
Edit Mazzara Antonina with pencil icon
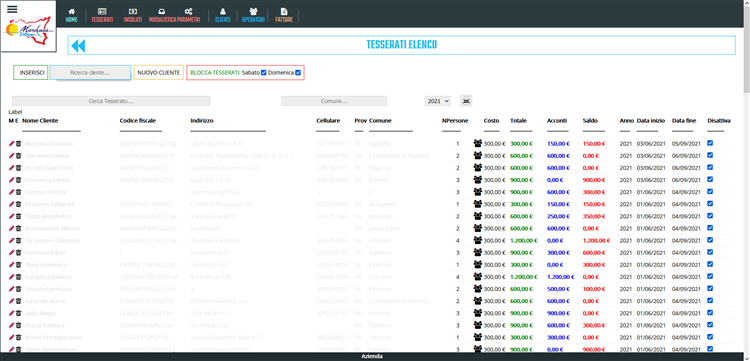click(x=11, y=143)
